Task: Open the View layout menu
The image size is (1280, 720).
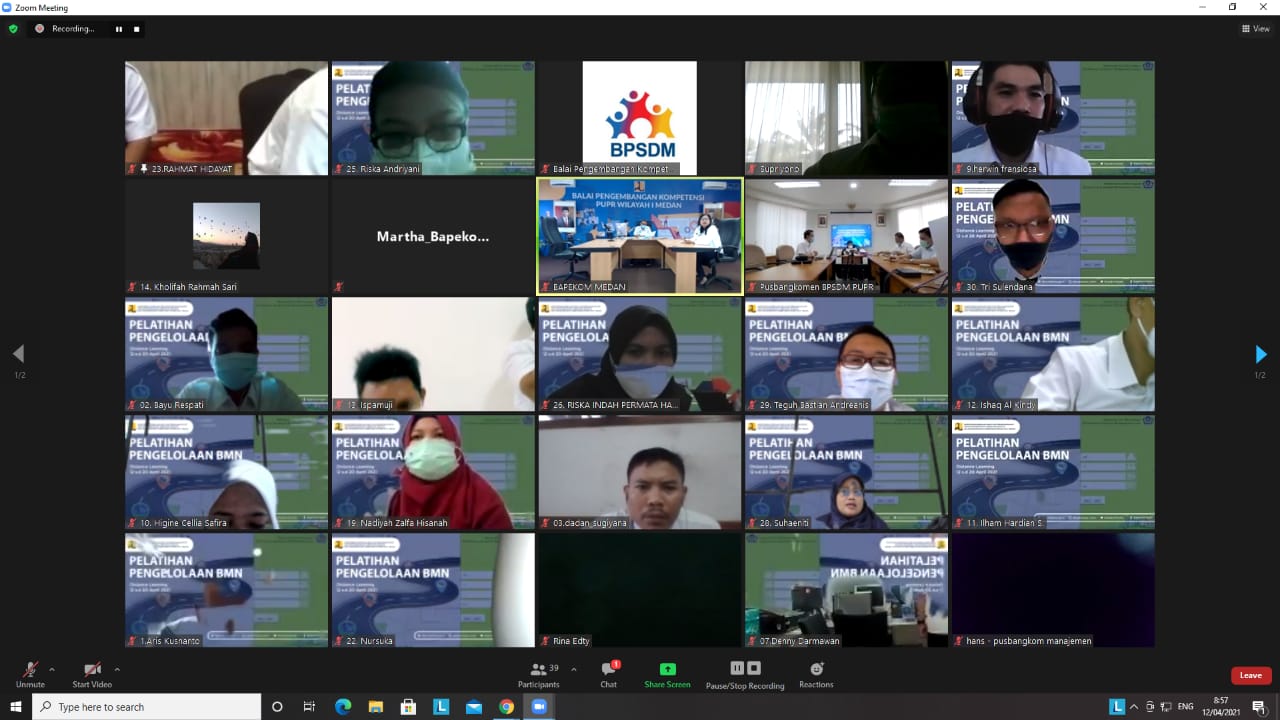Action: (x=1255, y=29)
